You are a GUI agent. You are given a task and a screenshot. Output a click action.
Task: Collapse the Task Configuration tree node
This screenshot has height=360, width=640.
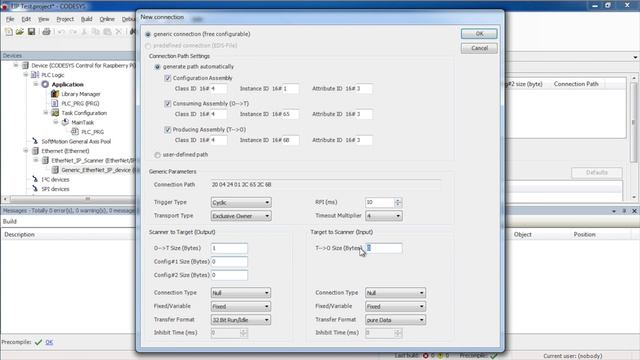(46, 113)
